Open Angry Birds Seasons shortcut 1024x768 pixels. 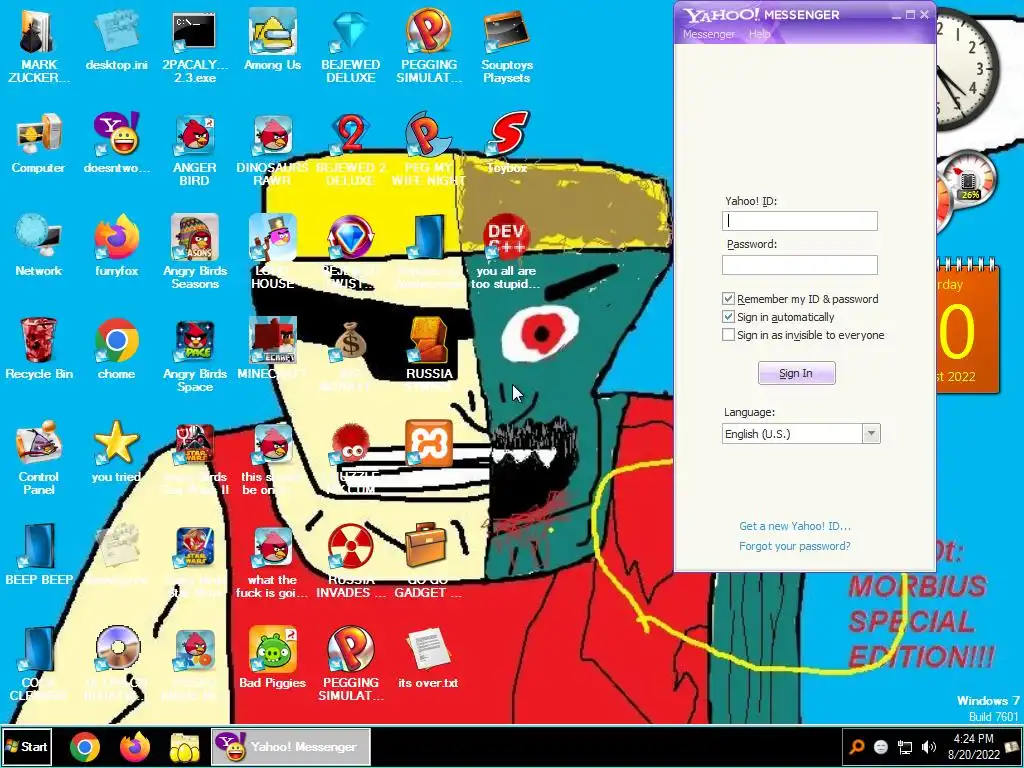point(195,251)
